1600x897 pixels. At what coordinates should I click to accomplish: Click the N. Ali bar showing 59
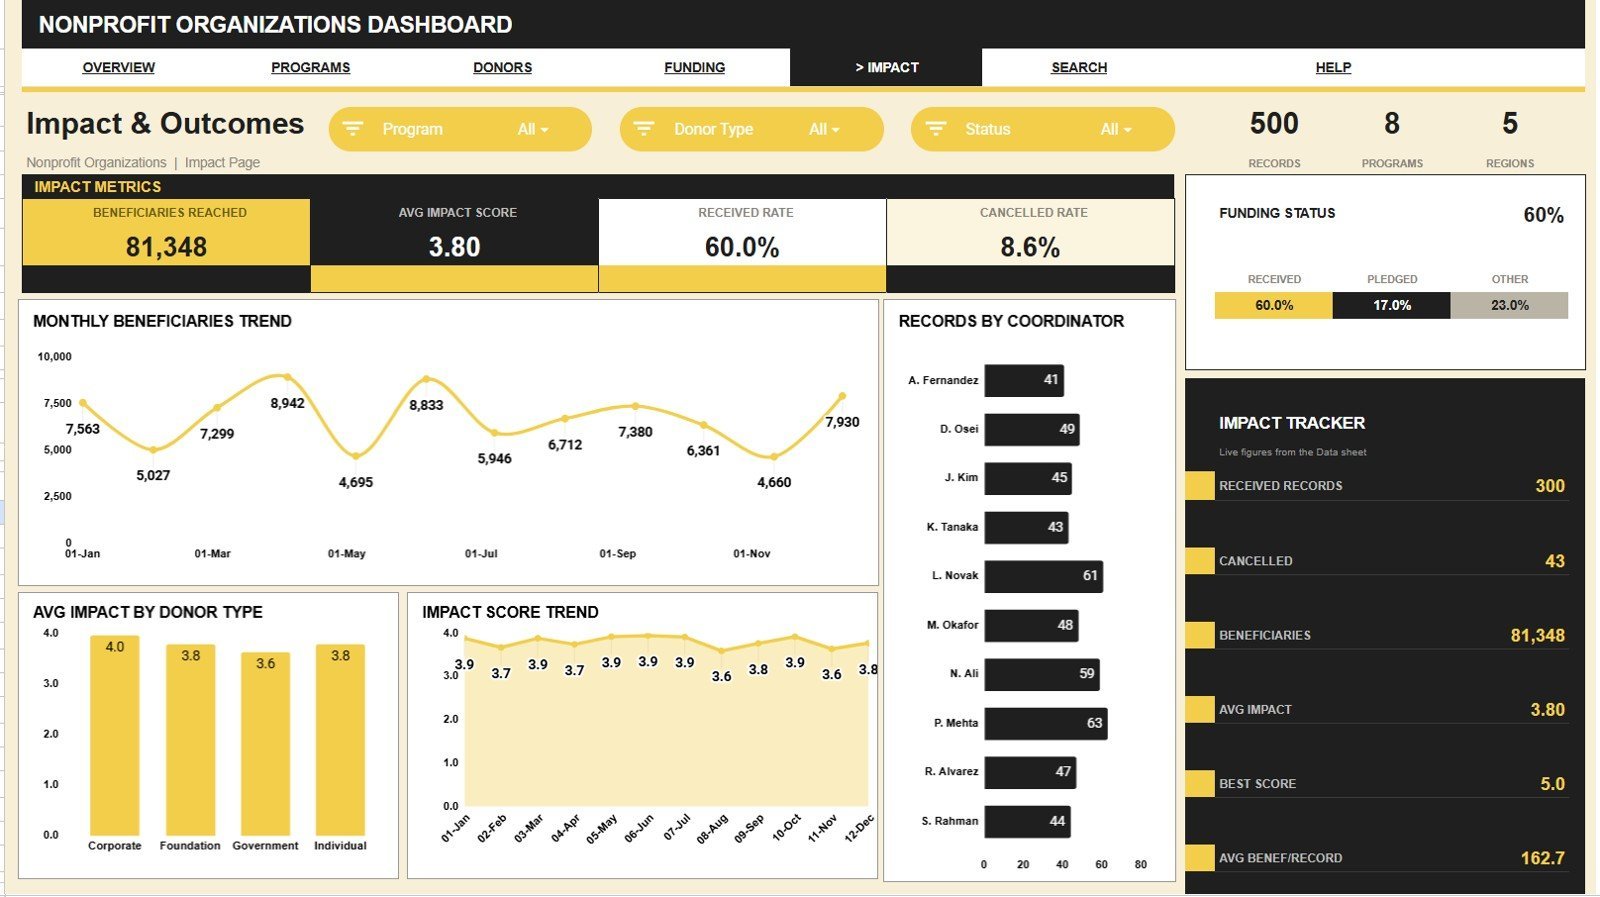[1042, 674]
